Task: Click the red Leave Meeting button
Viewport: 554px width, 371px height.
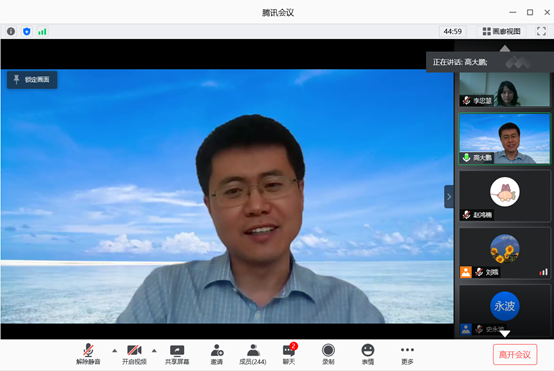Action: point(515,354)
